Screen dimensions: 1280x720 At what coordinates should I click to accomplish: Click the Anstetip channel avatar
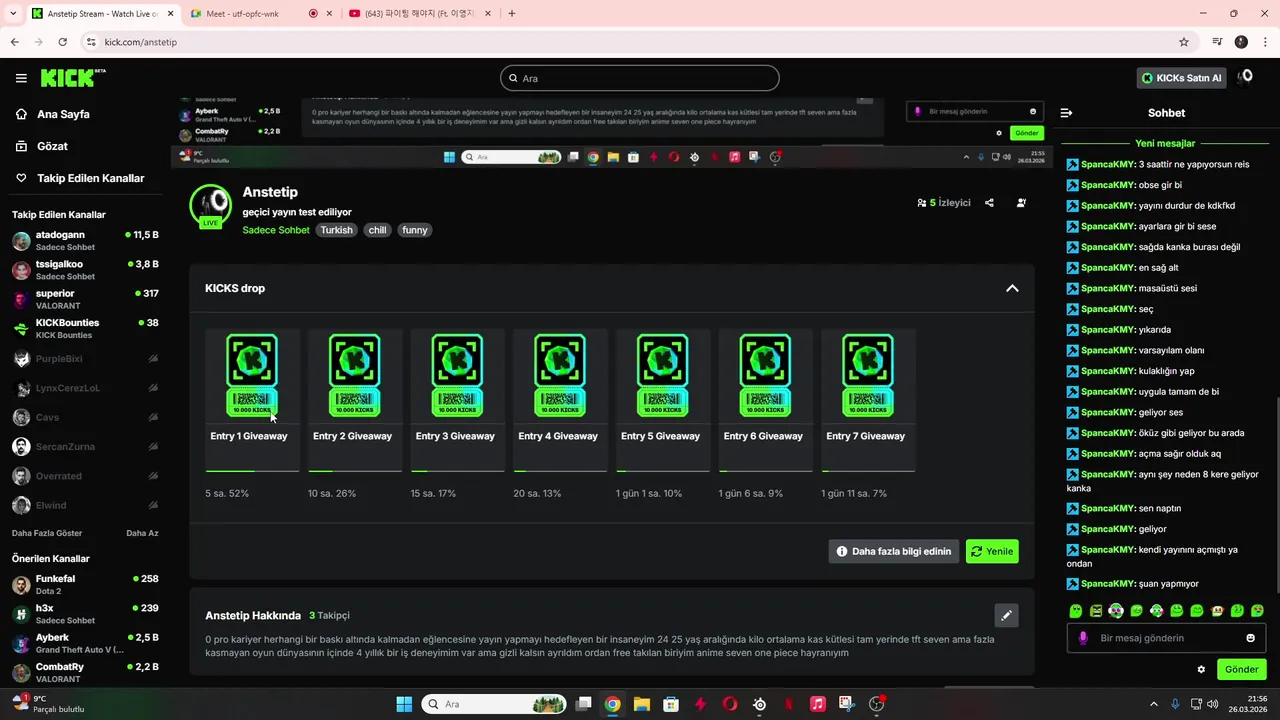point(210,205)
